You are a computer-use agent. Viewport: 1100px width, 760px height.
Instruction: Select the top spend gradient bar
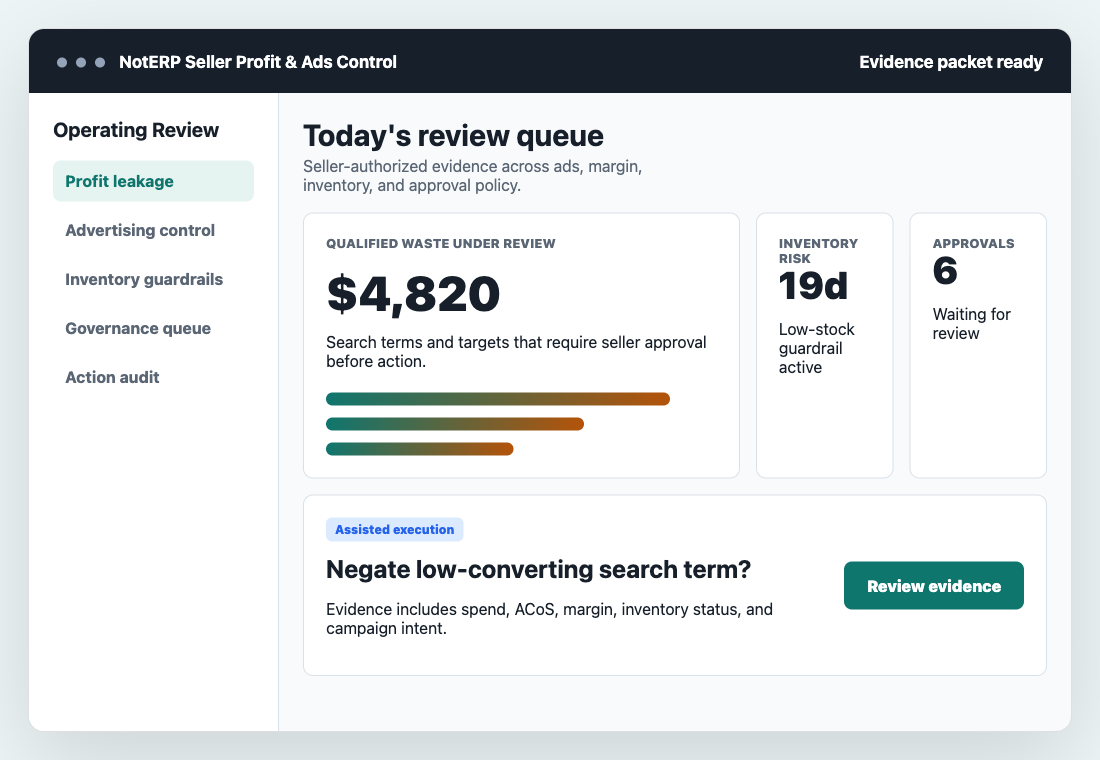click(497, 398)
